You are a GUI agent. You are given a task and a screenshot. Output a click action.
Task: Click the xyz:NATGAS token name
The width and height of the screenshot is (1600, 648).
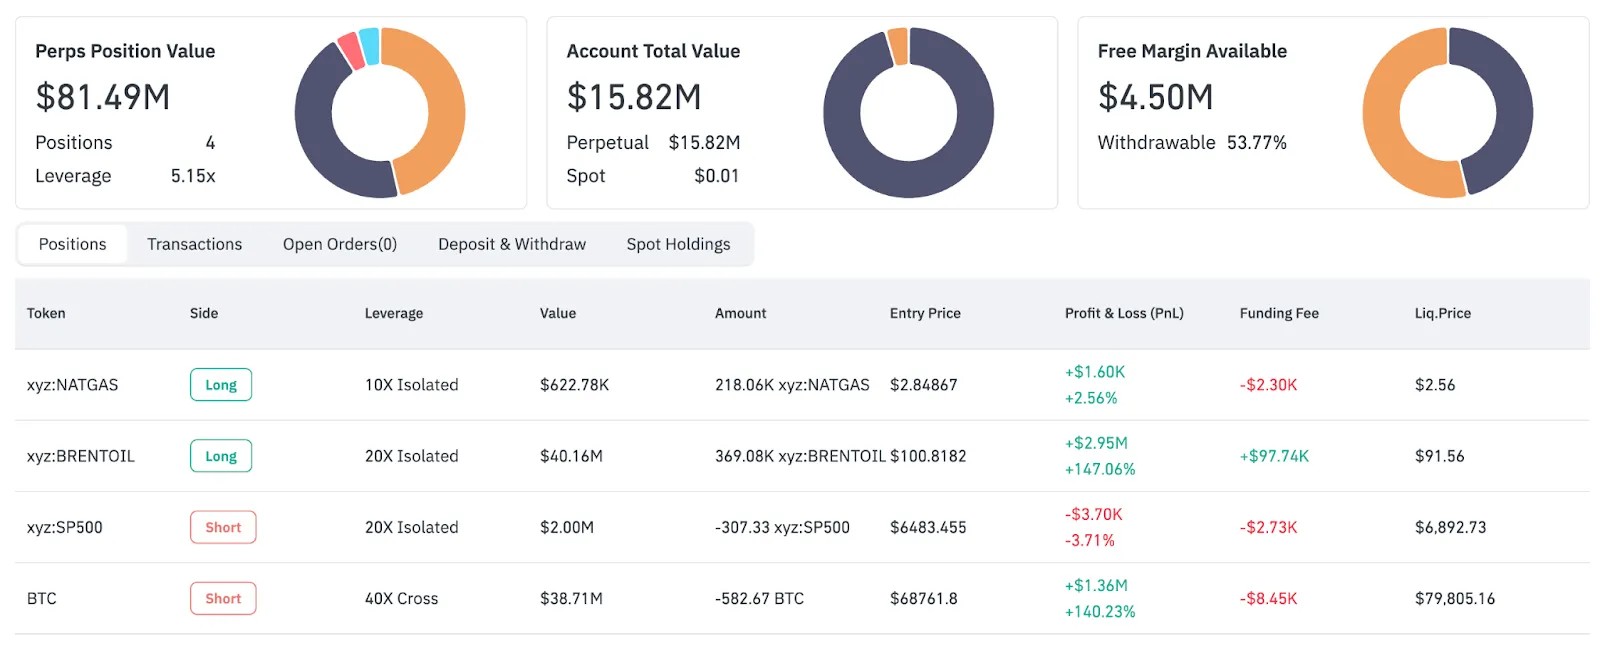[x=72, y=385]
